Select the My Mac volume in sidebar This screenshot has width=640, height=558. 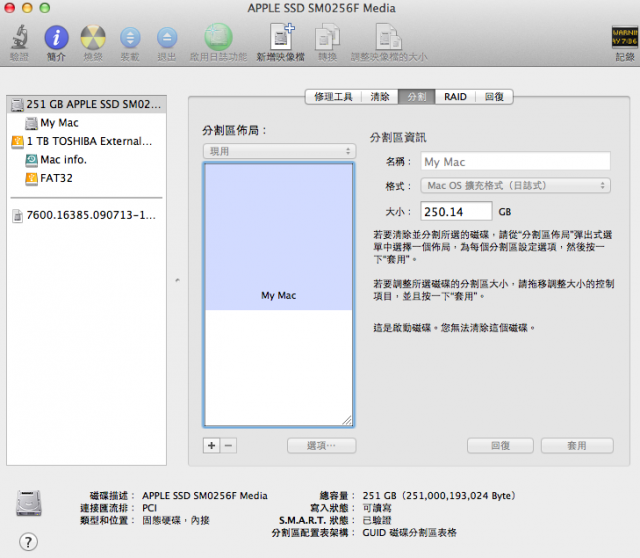click(x=87, y=122)
